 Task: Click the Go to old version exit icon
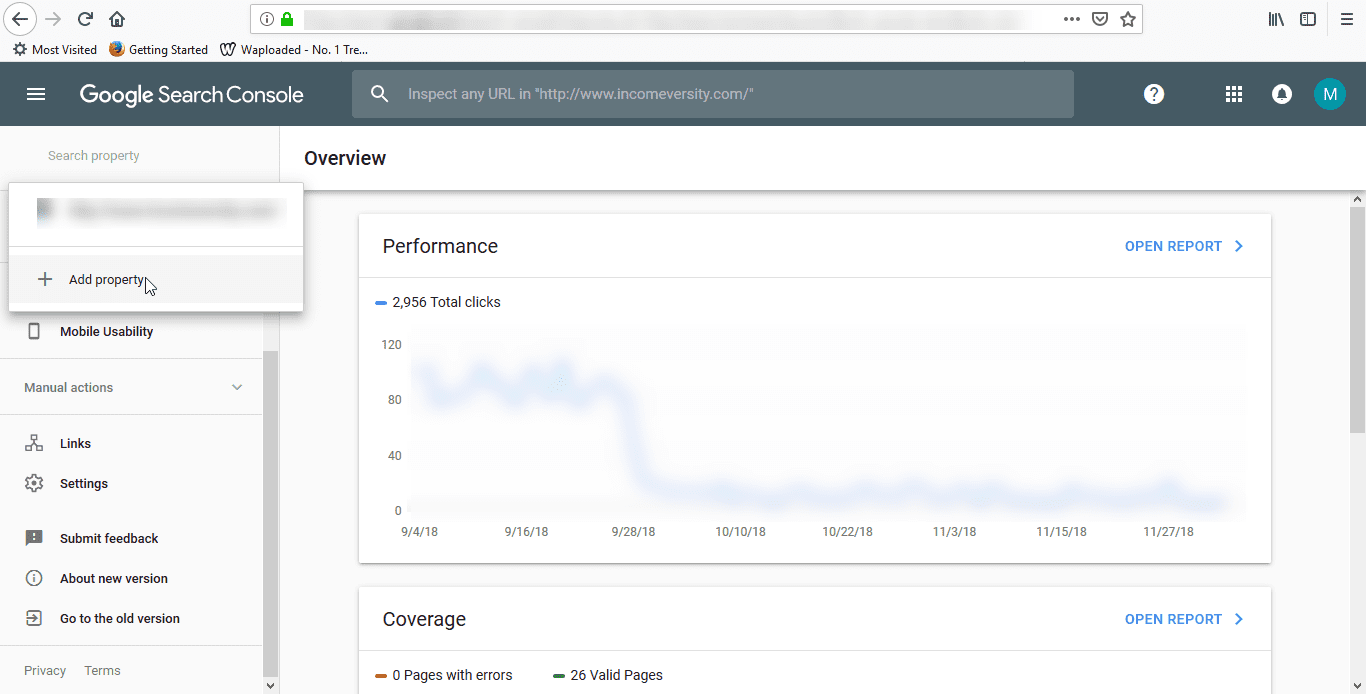coord(34,618)
